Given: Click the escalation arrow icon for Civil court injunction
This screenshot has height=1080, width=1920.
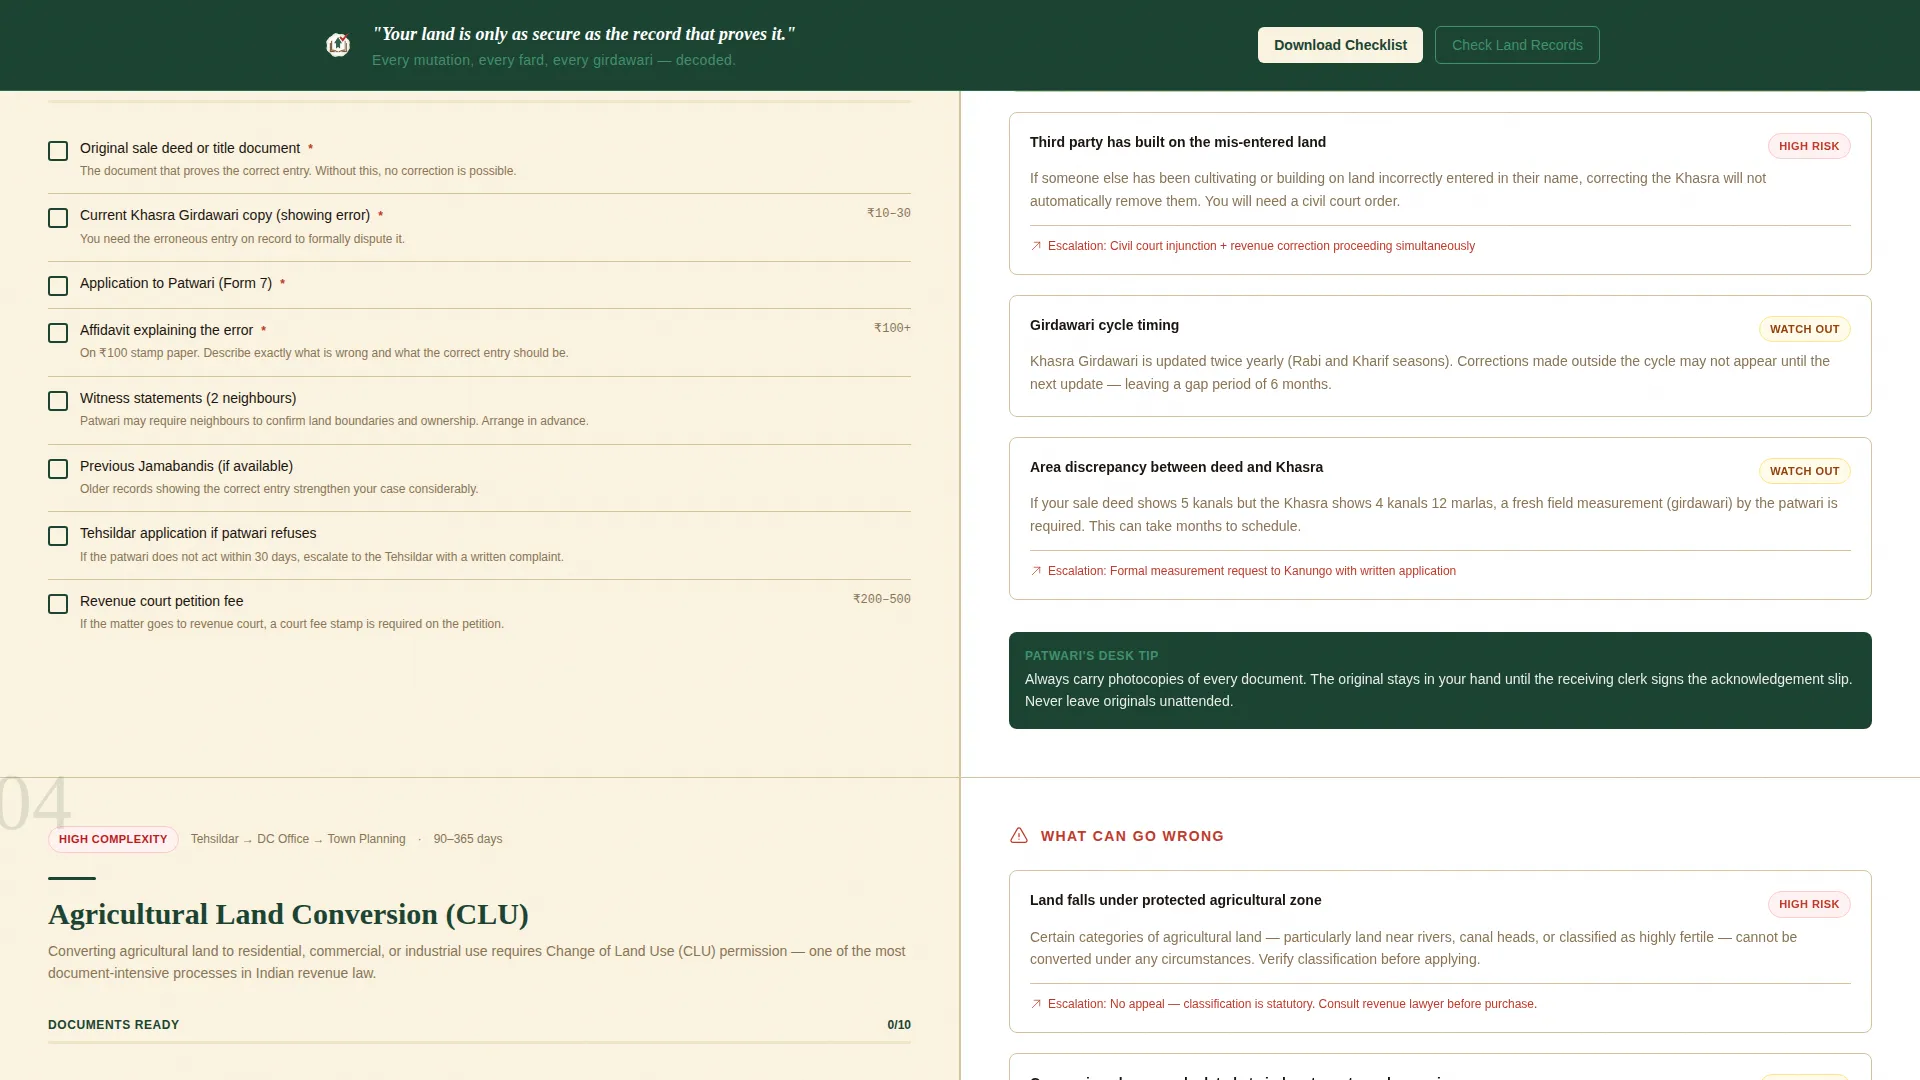Looking at the screenshot, I should pos(1036,246).
